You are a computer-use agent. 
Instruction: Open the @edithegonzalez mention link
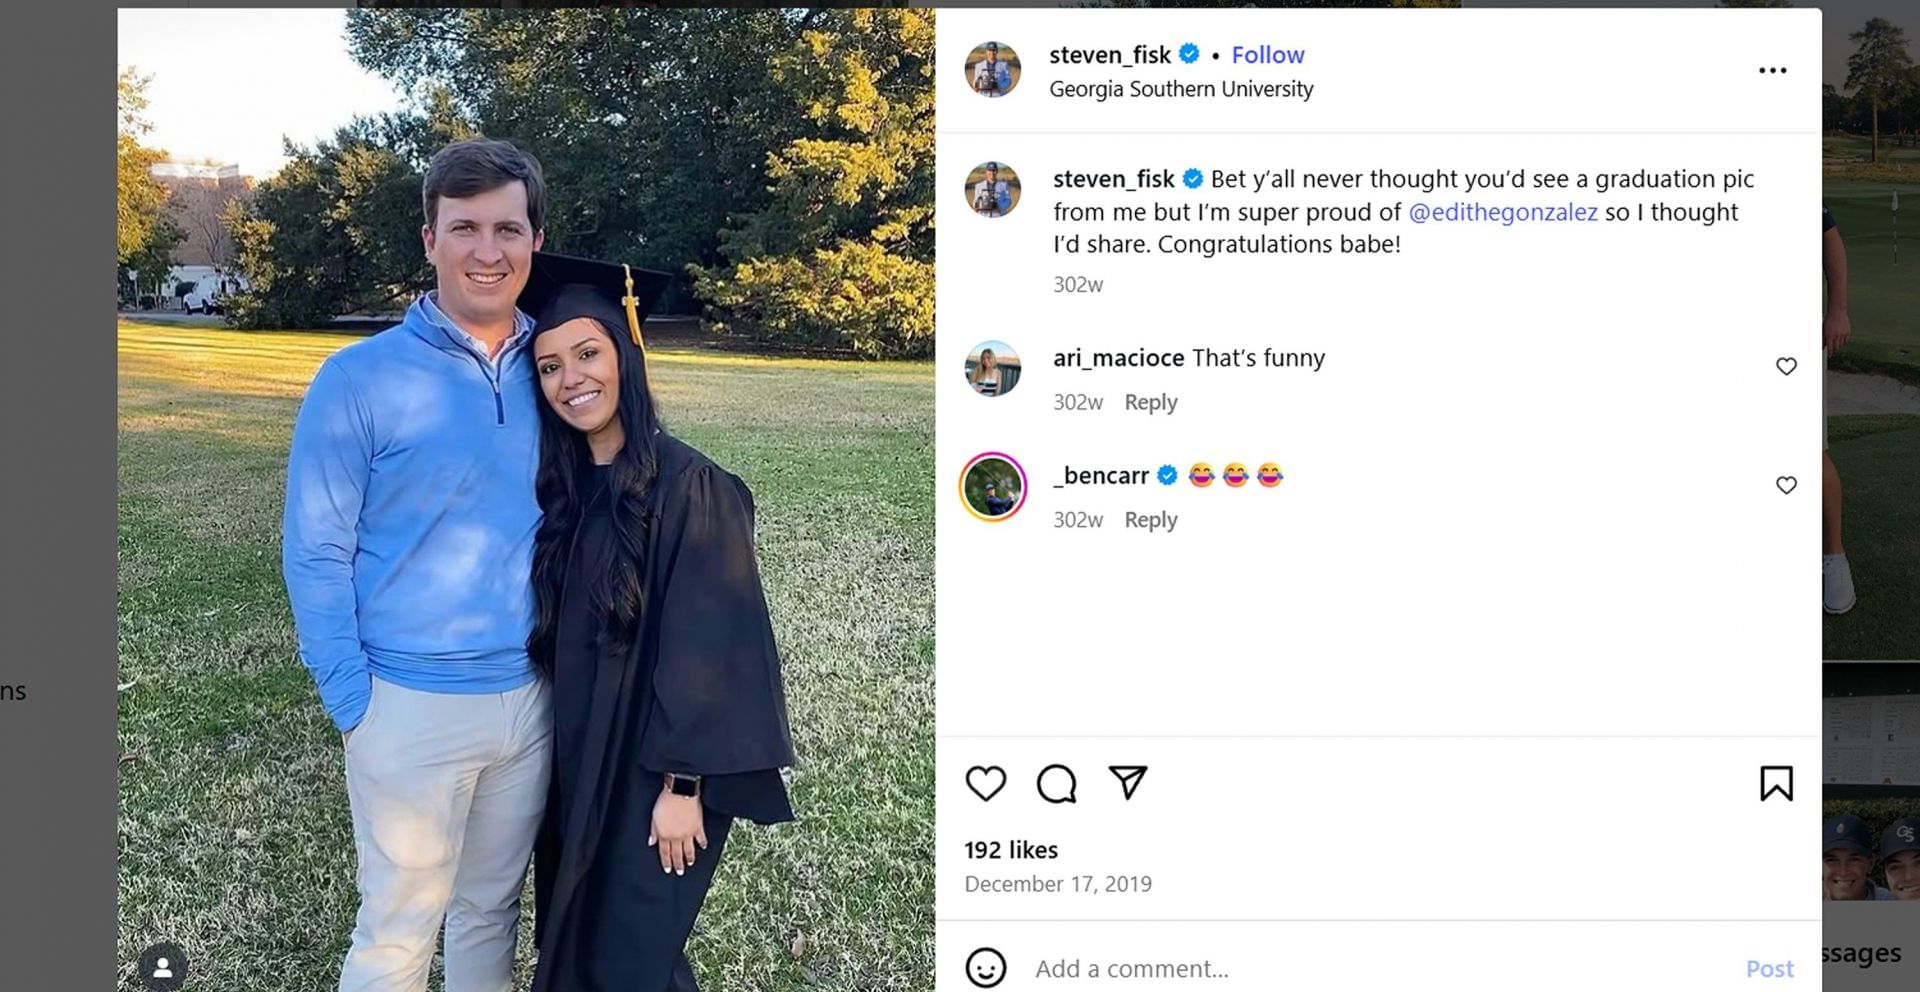1502,212
